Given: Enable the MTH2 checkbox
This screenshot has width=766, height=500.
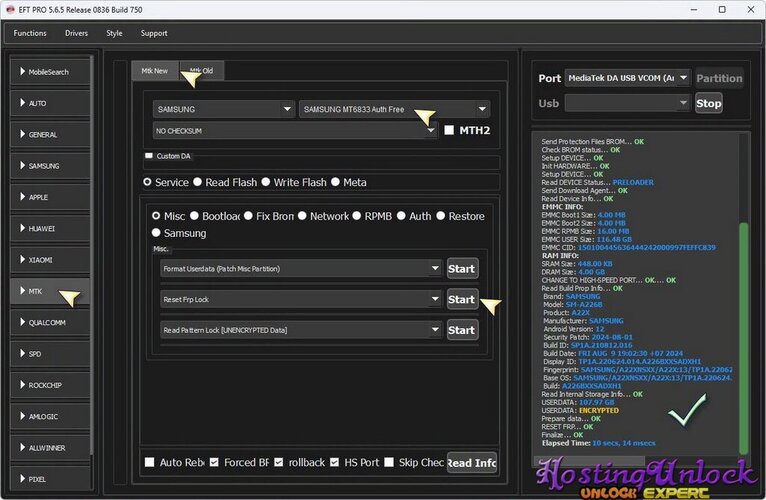Looking at the screenshot, I should tap(449, 130).
